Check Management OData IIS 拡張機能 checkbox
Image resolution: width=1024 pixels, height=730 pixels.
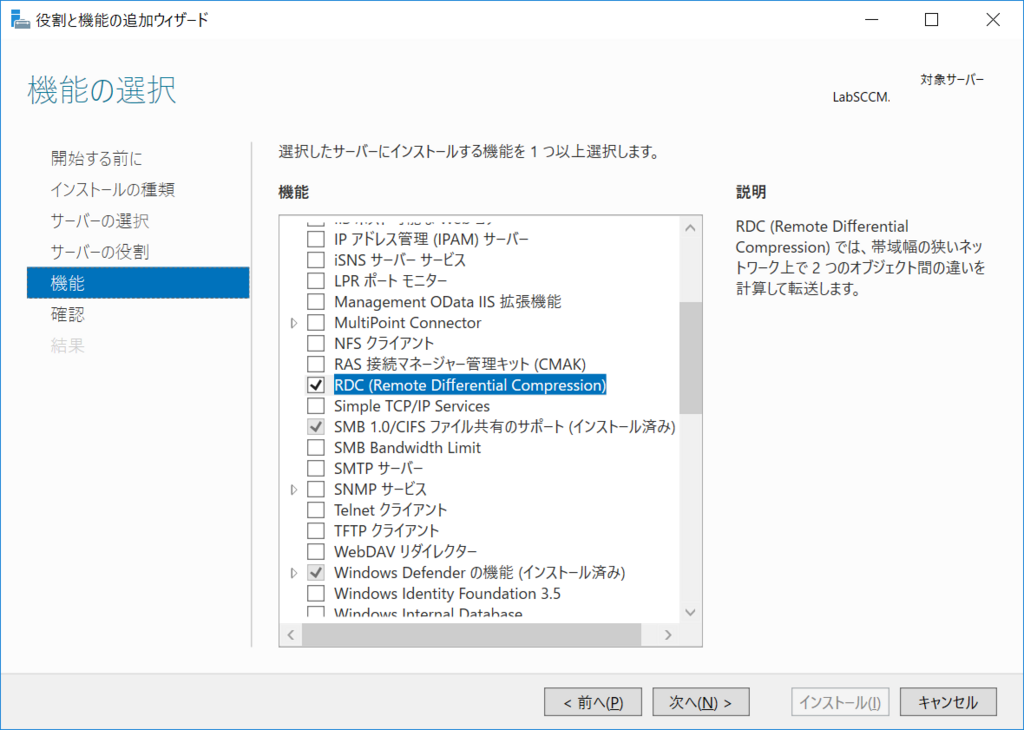pos(316,302)
